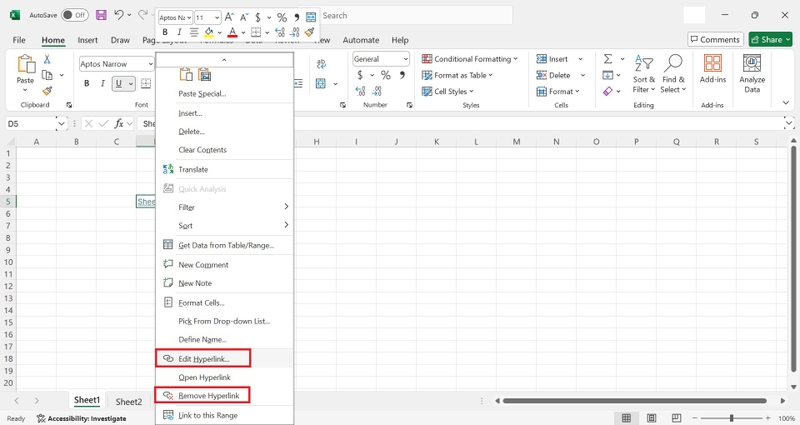Open Find & Select magnifier tool
This screenshot has width=800, height=425.
point(673,74)
